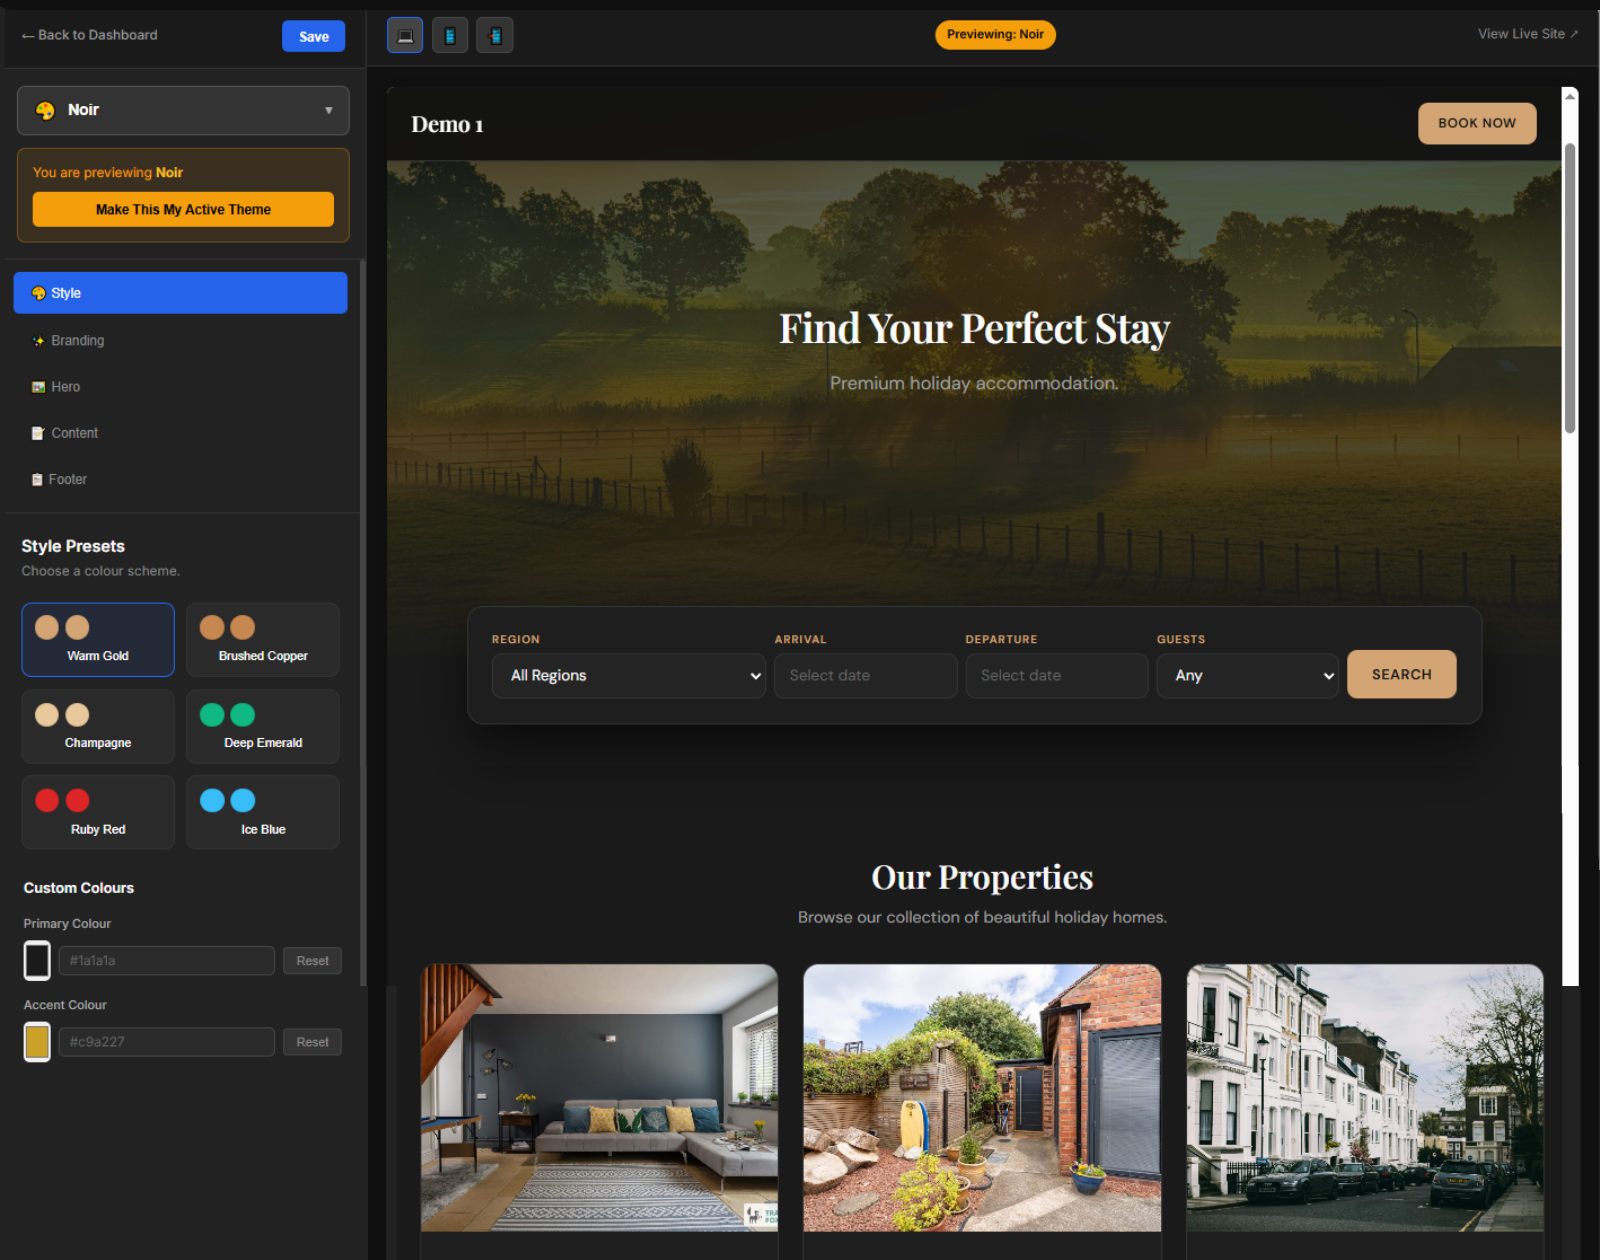
Task: Open the Branding section
Action: [x=76, y=340]
